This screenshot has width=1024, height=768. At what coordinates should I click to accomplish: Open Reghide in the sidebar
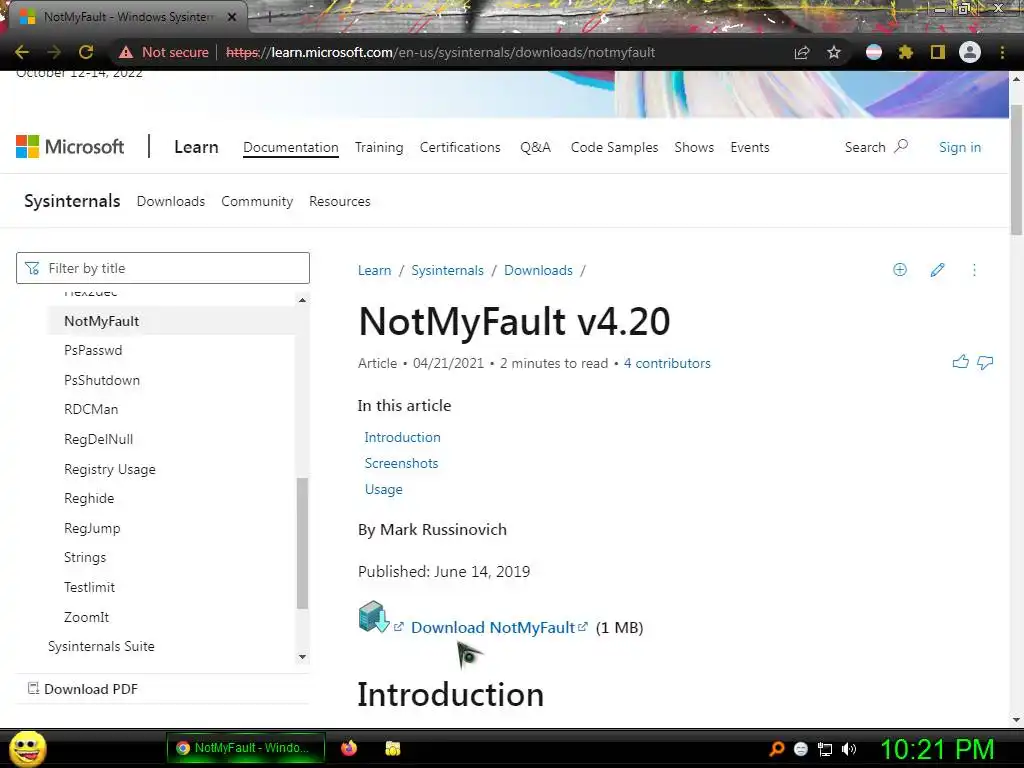89,498
